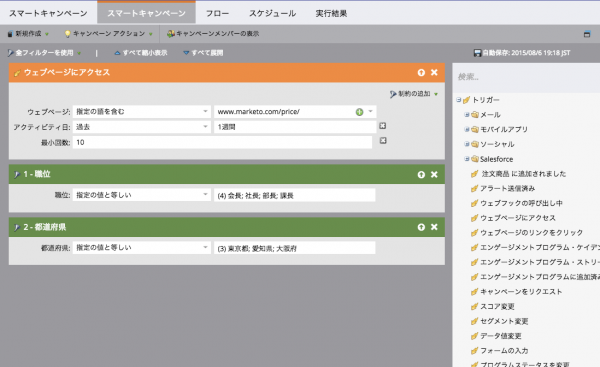Remove the 1 - 職位 filter
The height and width of the screenshot is (367, 600).
[434, 175]
